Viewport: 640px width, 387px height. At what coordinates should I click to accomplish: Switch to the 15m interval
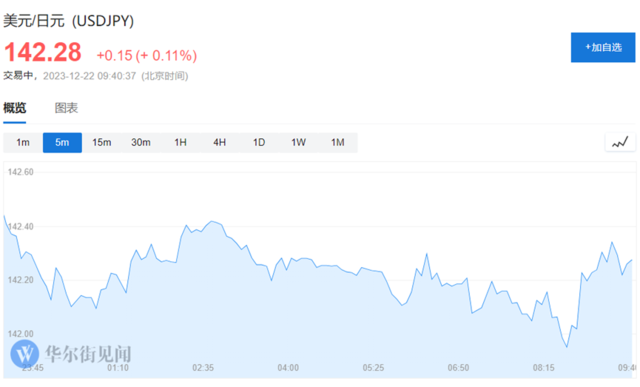pos(102,142)
